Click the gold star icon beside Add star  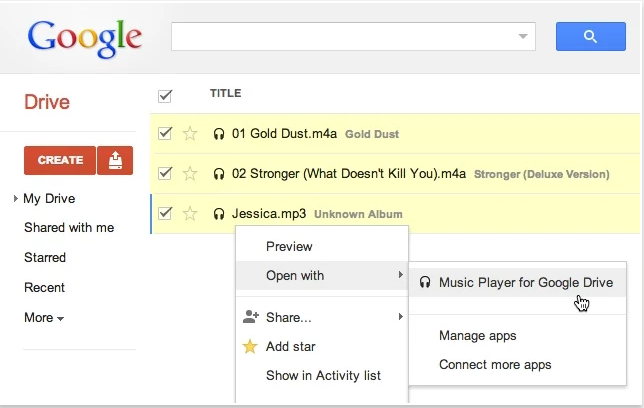pyautogui.click(x=250, y=346)
